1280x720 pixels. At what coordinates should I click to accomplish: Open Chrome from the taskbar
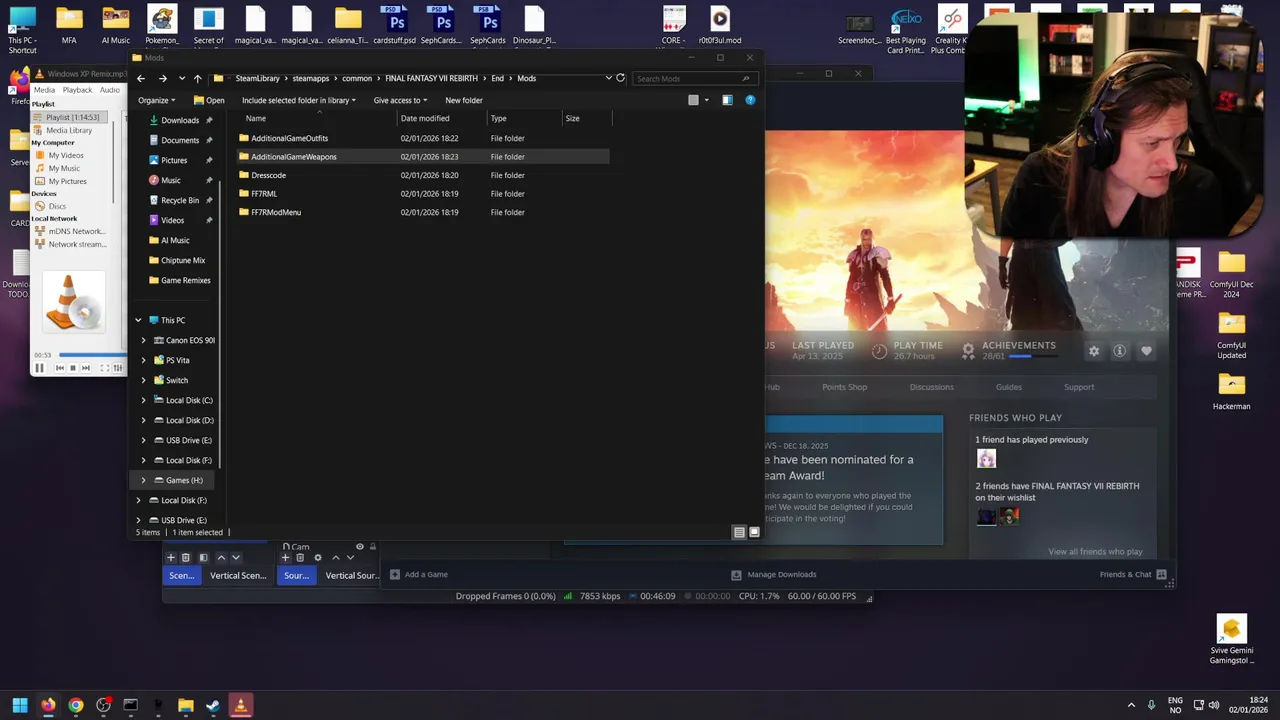tap(75, 705)
